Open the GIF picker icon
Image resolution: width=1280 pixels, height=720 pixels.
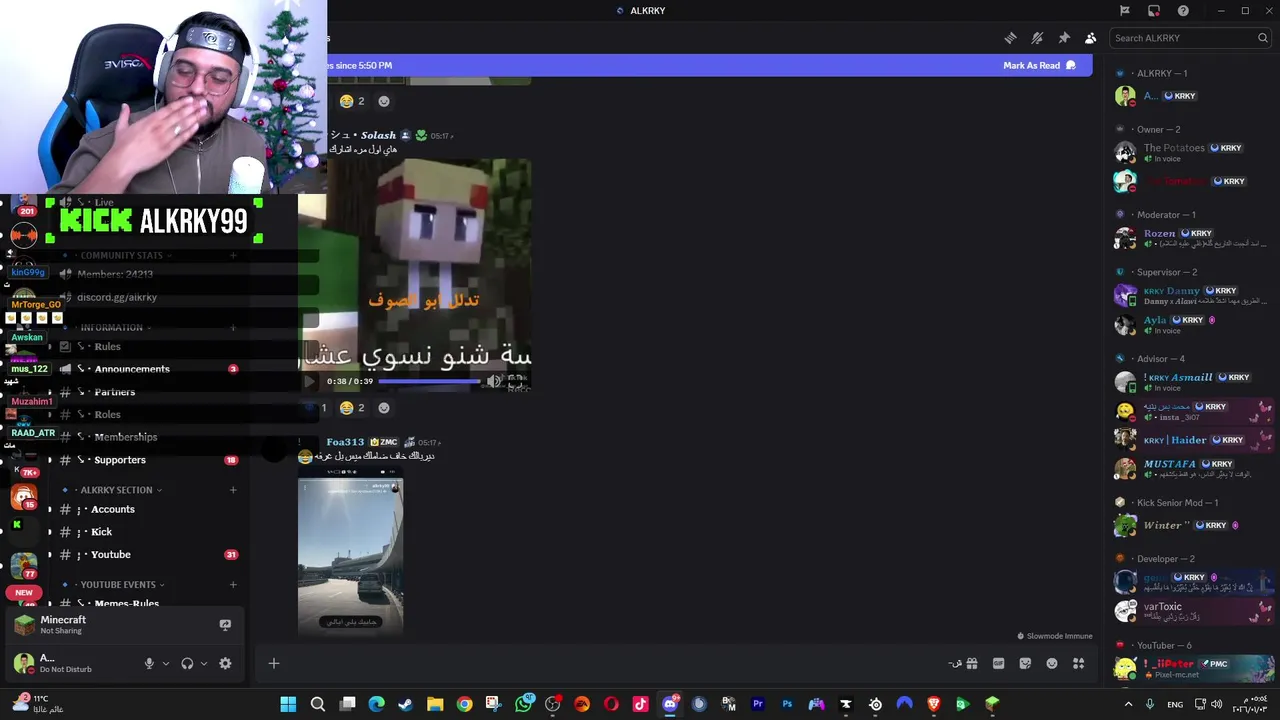(x=998, y=663)
